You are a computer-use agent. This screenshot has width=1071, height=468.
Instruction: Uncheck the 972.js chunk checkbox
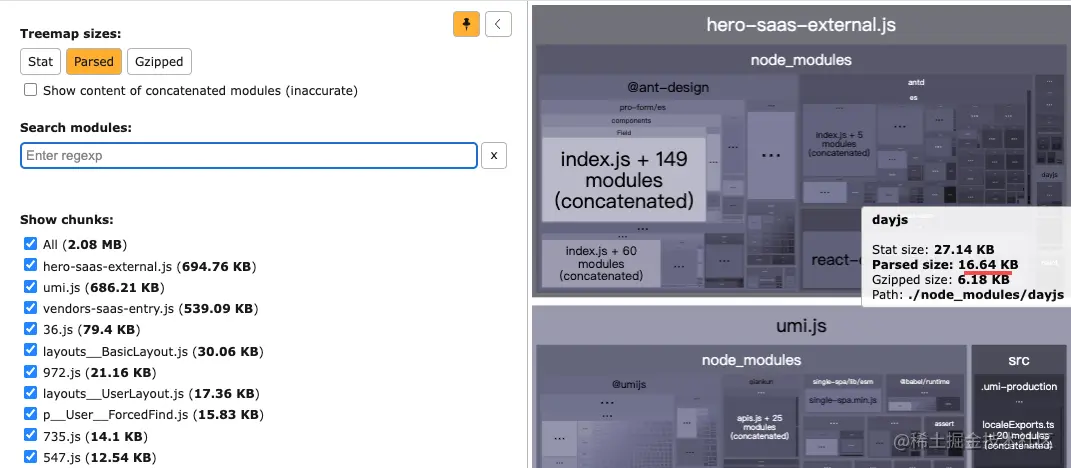[30, 372]
